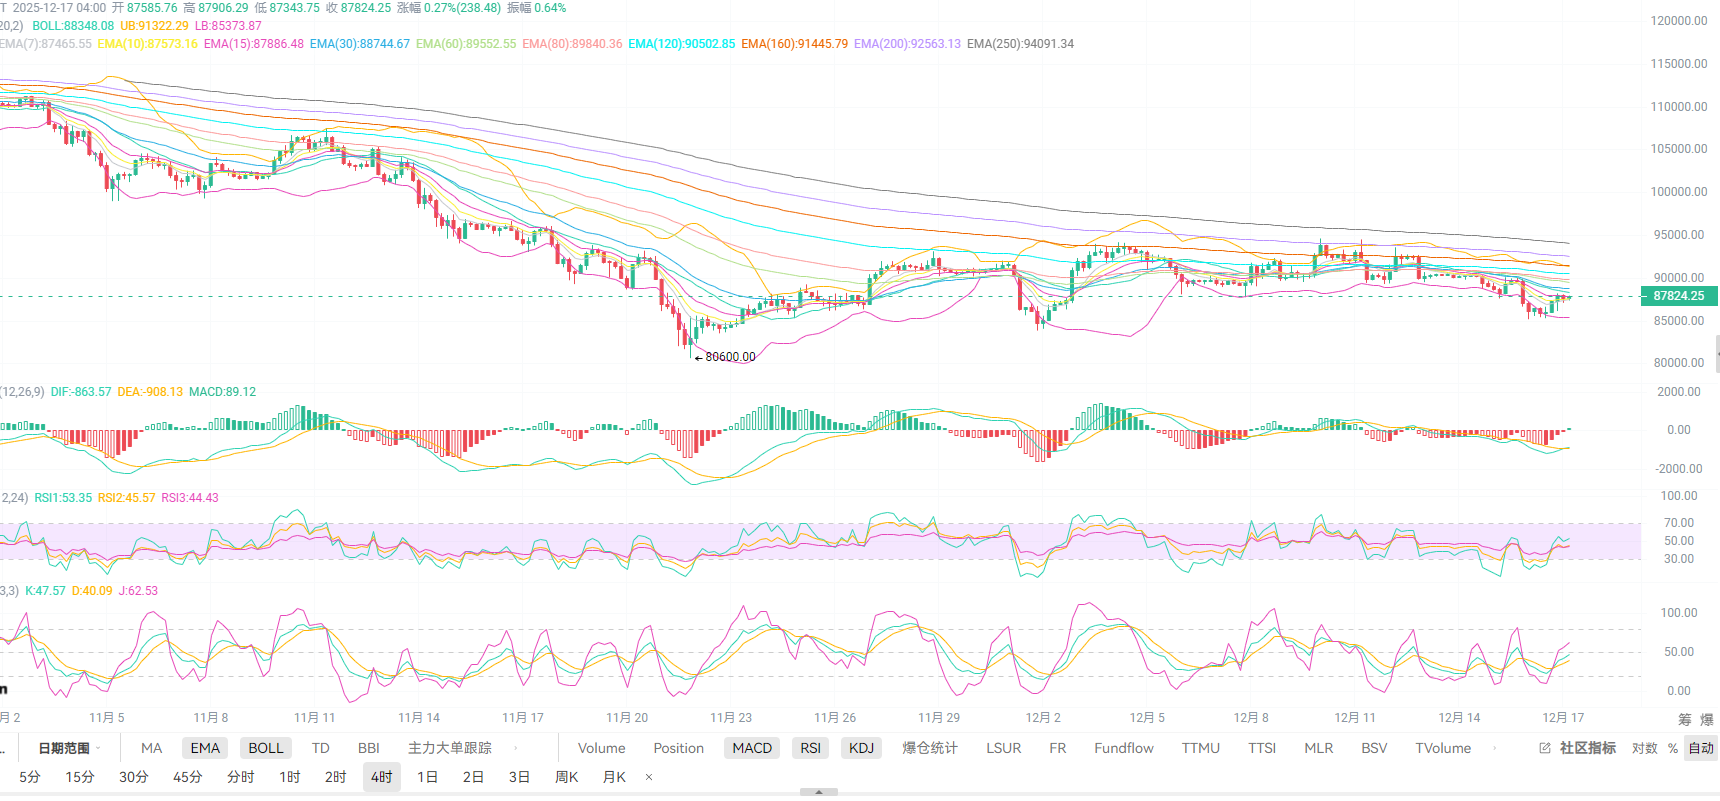Open the 社区指标 community indicator editor icon
Screen dimensions: 1720x801
tap(1544, 748)
